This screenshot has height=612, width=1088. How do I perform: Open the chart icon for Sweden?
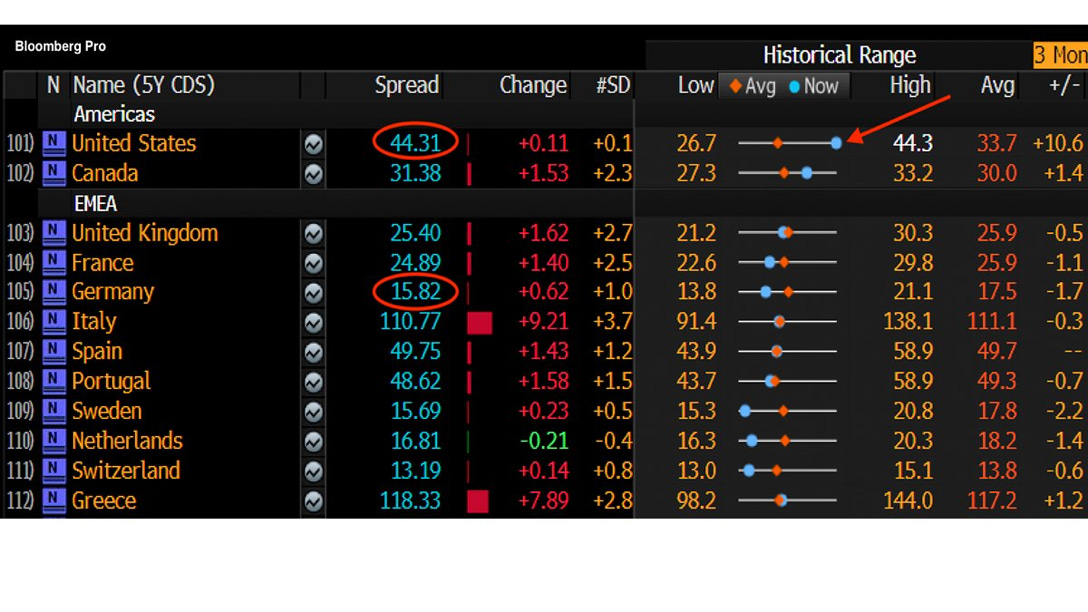[314, 412]
